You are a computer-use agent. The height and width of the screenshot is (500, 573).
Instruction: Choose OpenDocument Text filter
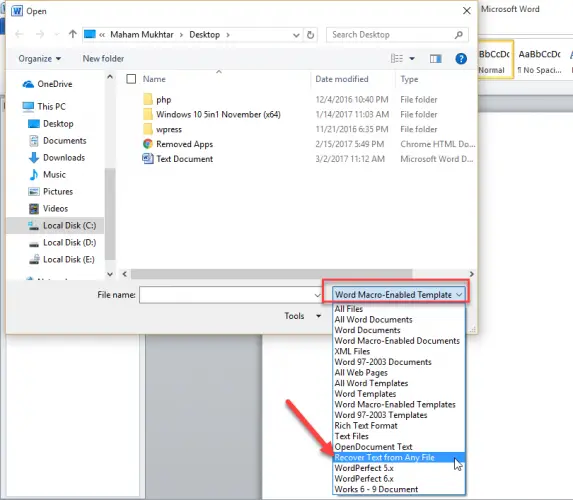tap(399, 447)
